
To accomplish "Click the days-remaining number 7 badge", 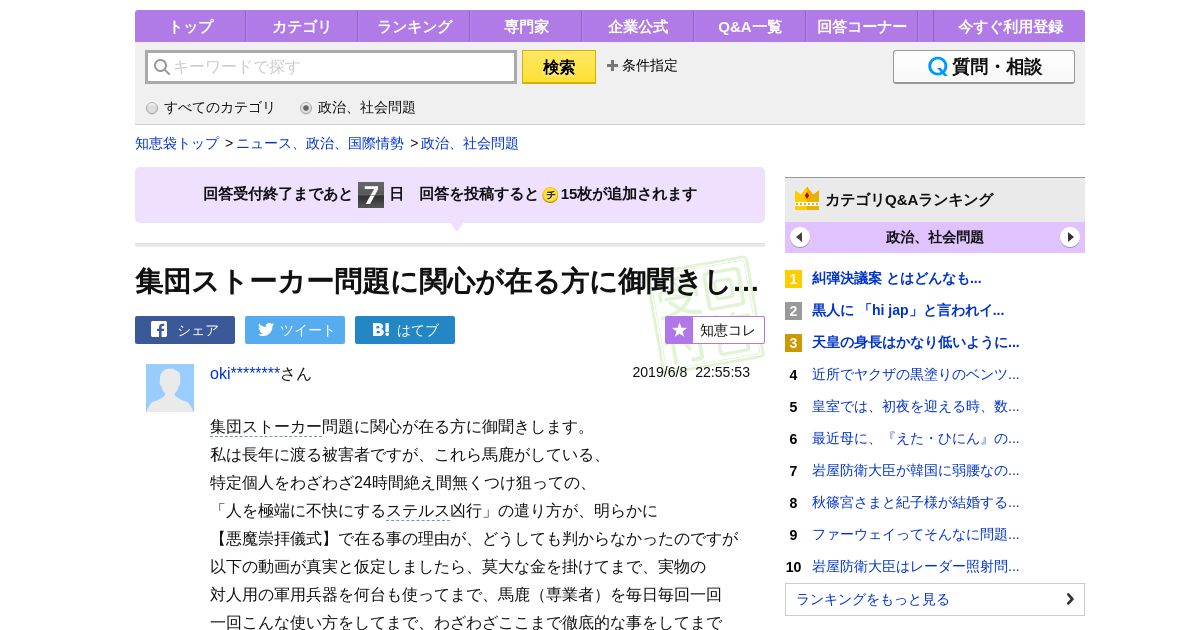I will 371,195.
